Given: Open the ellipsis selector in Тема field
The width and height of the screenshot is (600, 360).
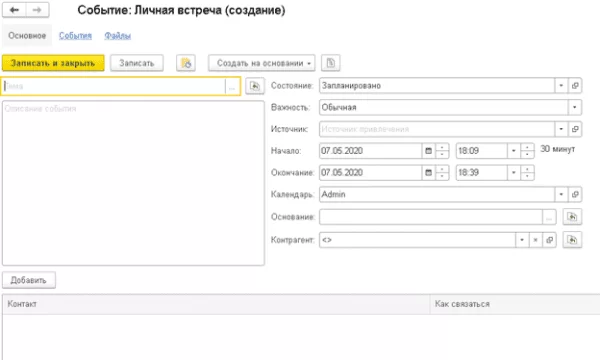Looking at the screenshot, I should click(x=232, y=86).
